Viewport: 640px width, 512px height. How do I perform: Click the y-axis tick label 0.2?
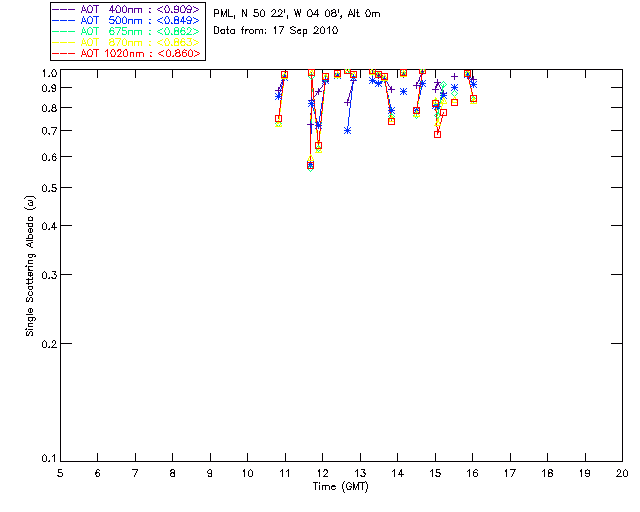click(x=49, y=344)
